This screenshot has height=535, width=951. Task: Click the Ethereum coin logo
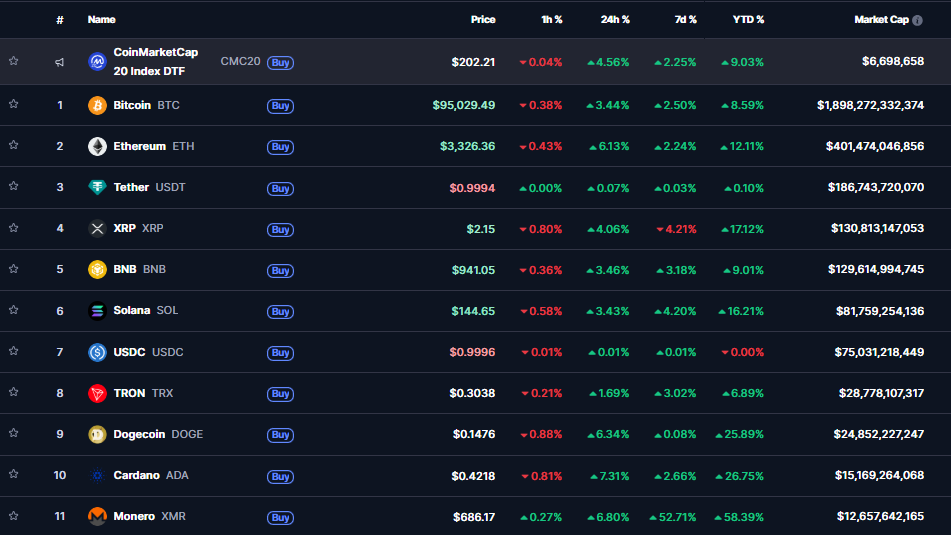coord(97,147)
